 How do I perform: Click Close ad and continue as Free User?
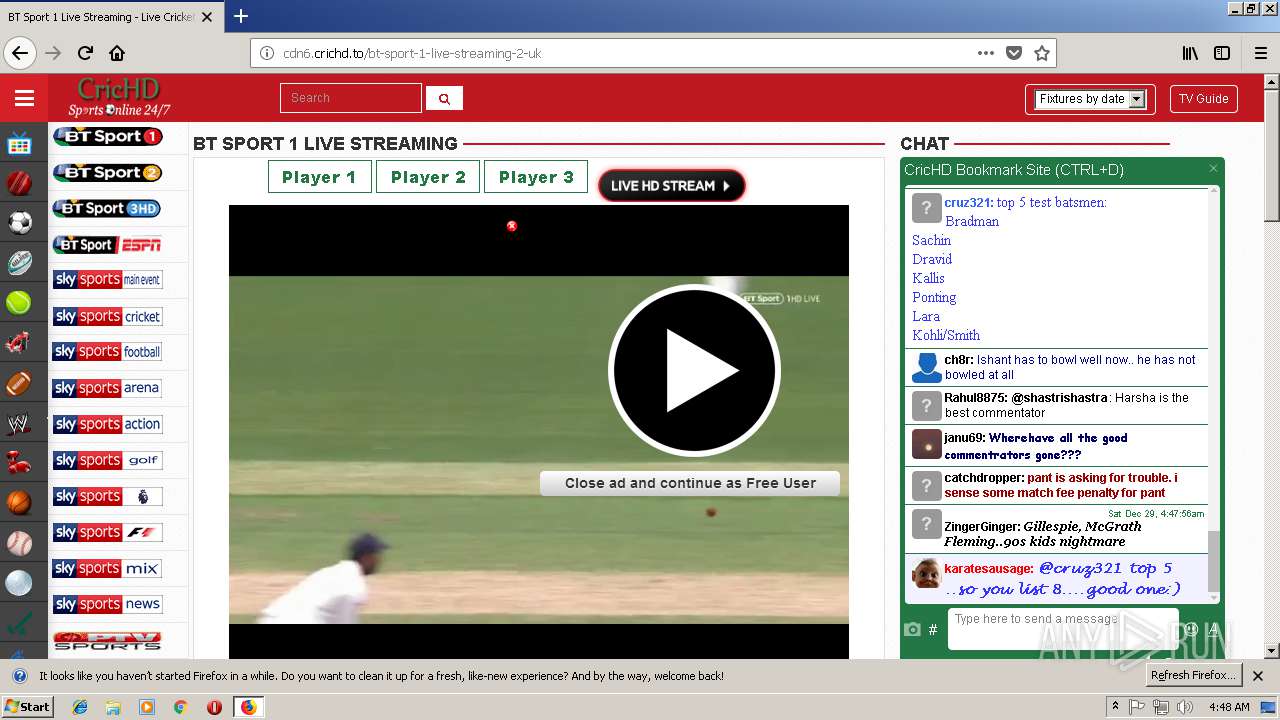tap(690, 483)
